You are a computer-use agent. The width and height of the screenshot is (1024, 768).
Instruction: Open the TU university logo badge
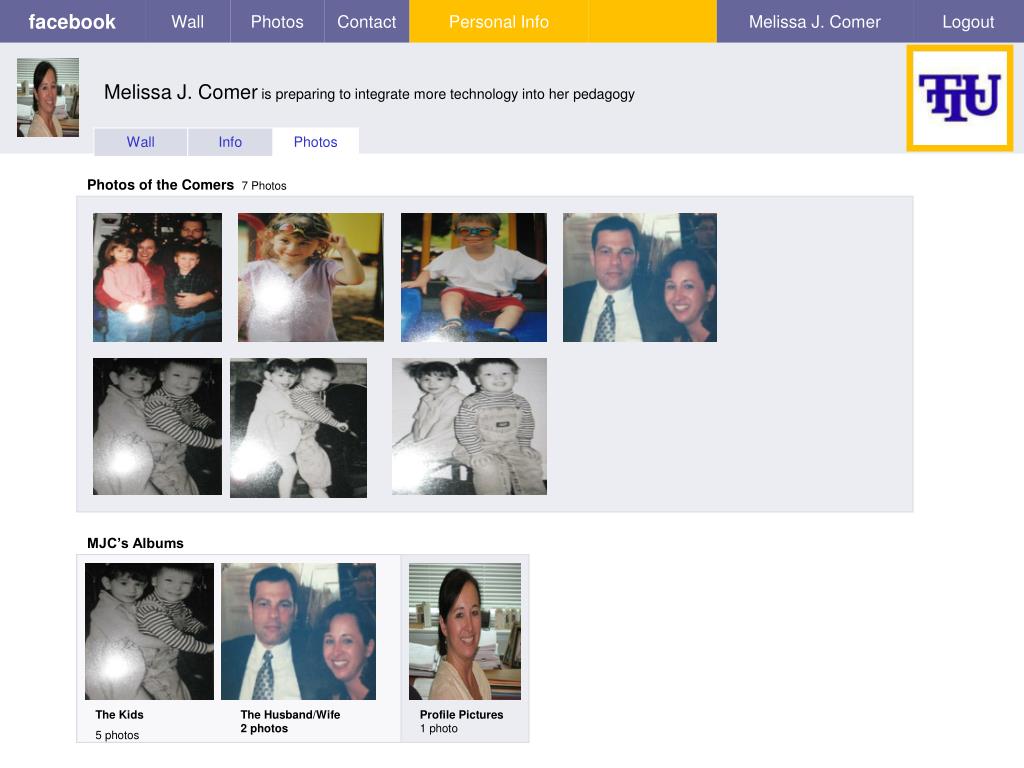[959, 98]
